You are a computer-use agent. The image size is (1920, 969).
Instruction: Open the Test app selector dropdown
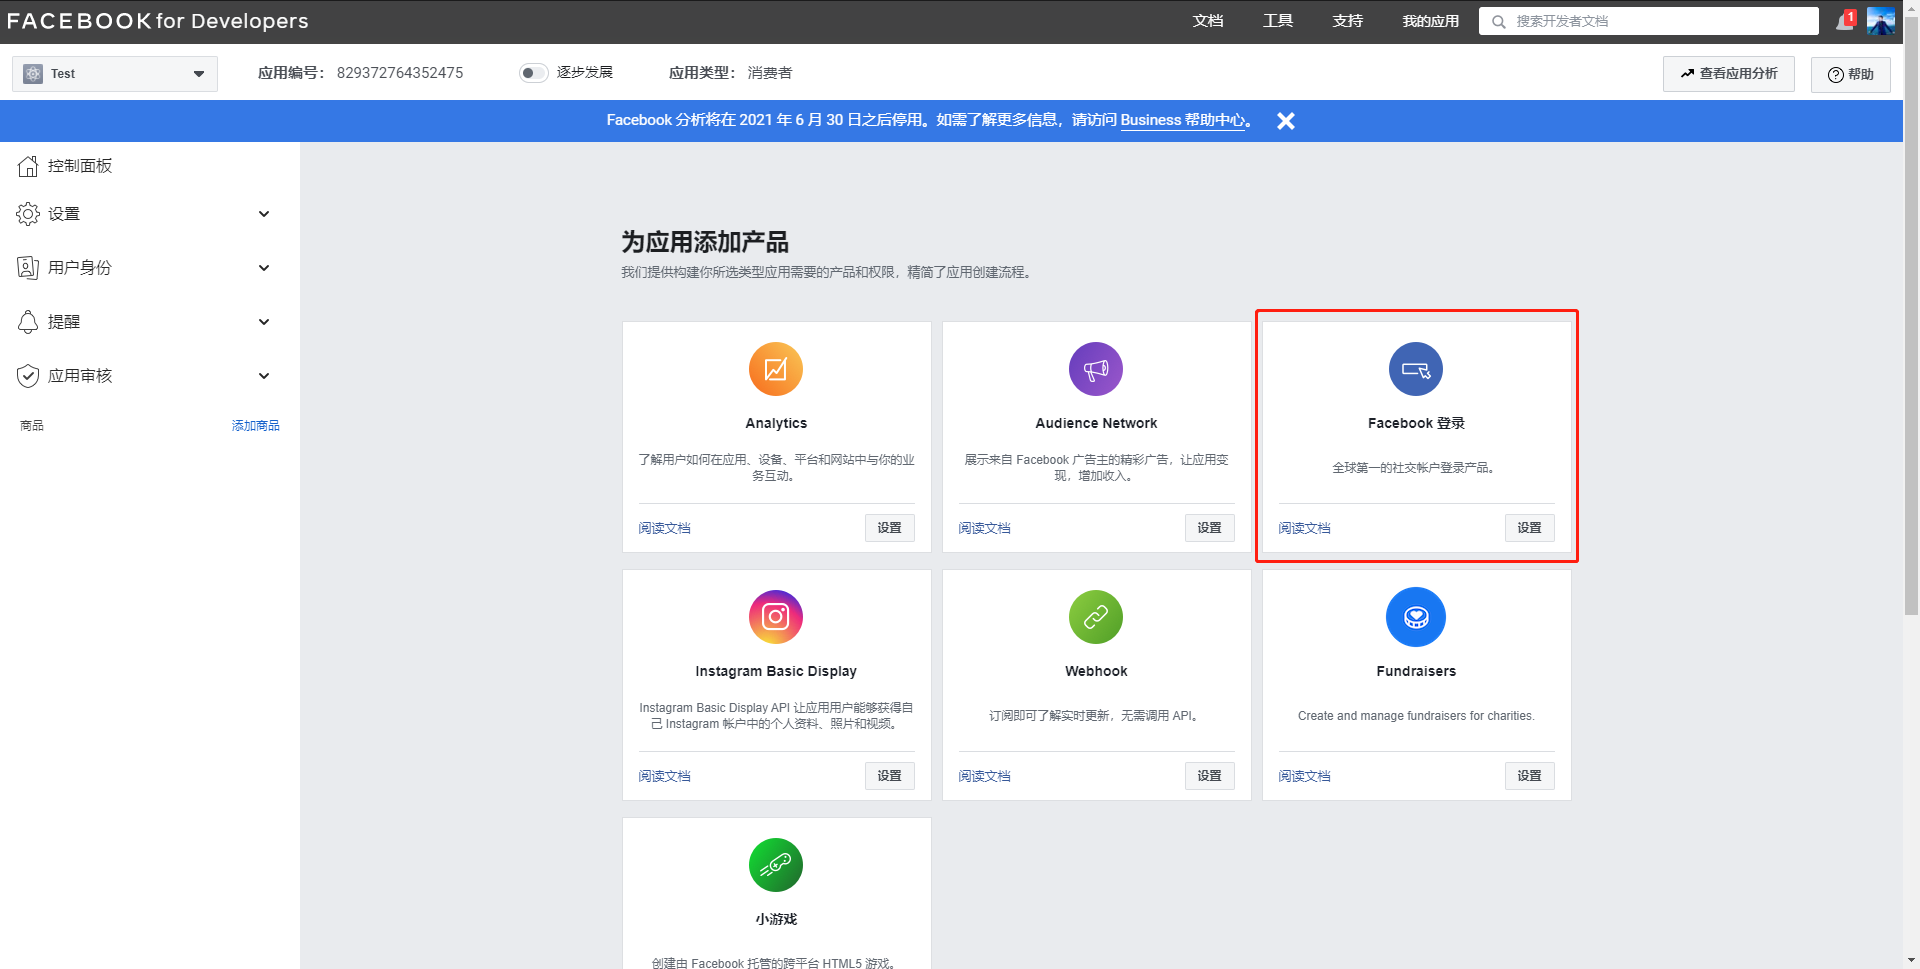(x=113, y=73)
